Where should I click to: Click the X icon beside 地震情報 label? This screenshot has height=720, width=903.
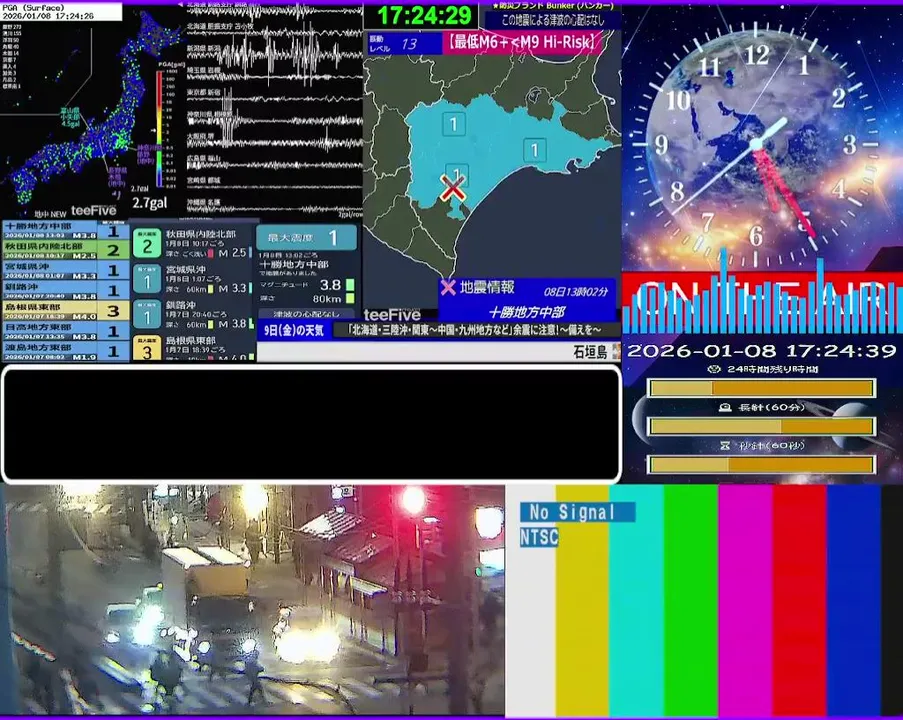point(447,287)
